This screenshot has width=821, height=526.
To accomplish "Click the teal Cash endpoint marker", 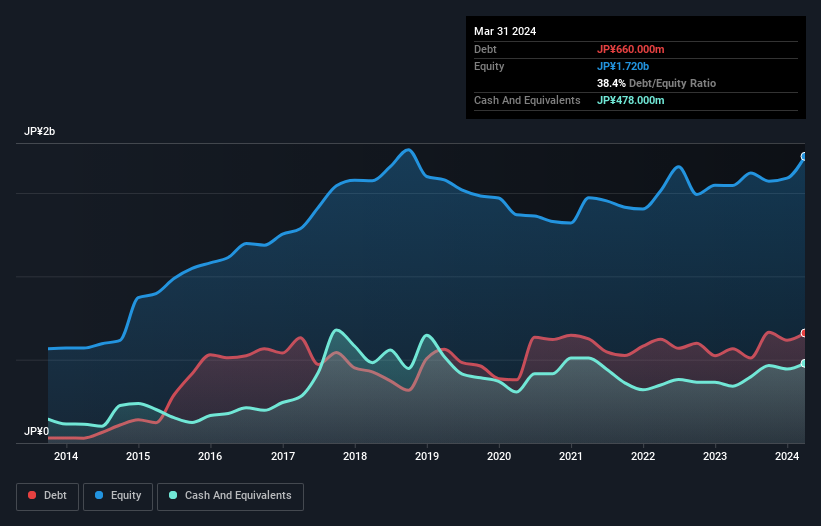I will (x=804, y=364).
